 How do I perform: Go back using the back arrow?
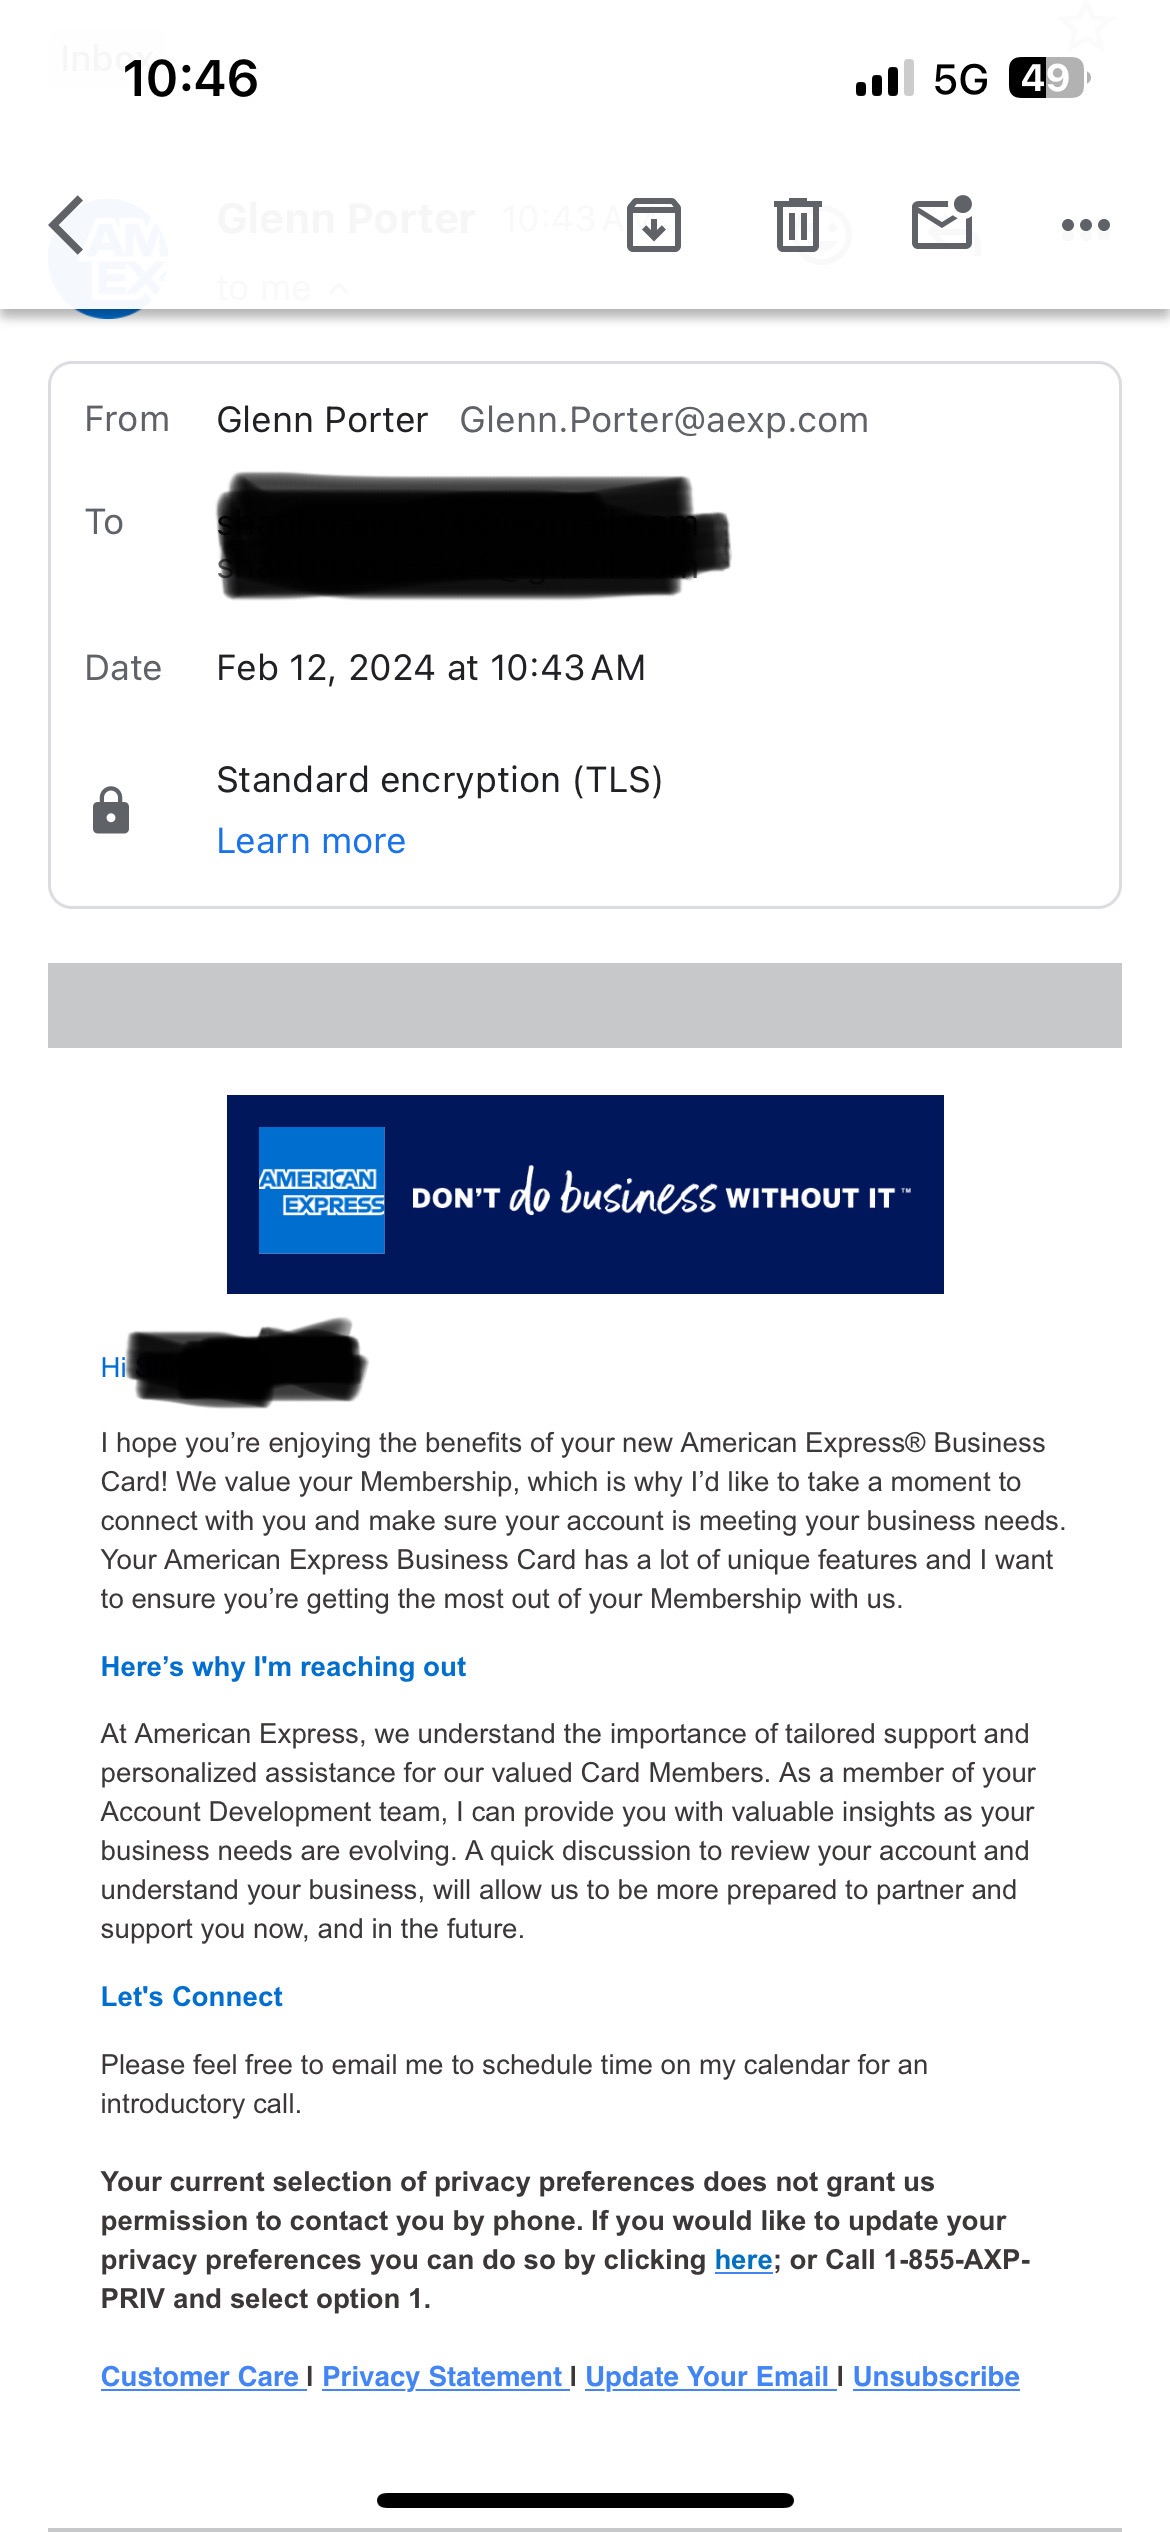[x=68, y=225]
